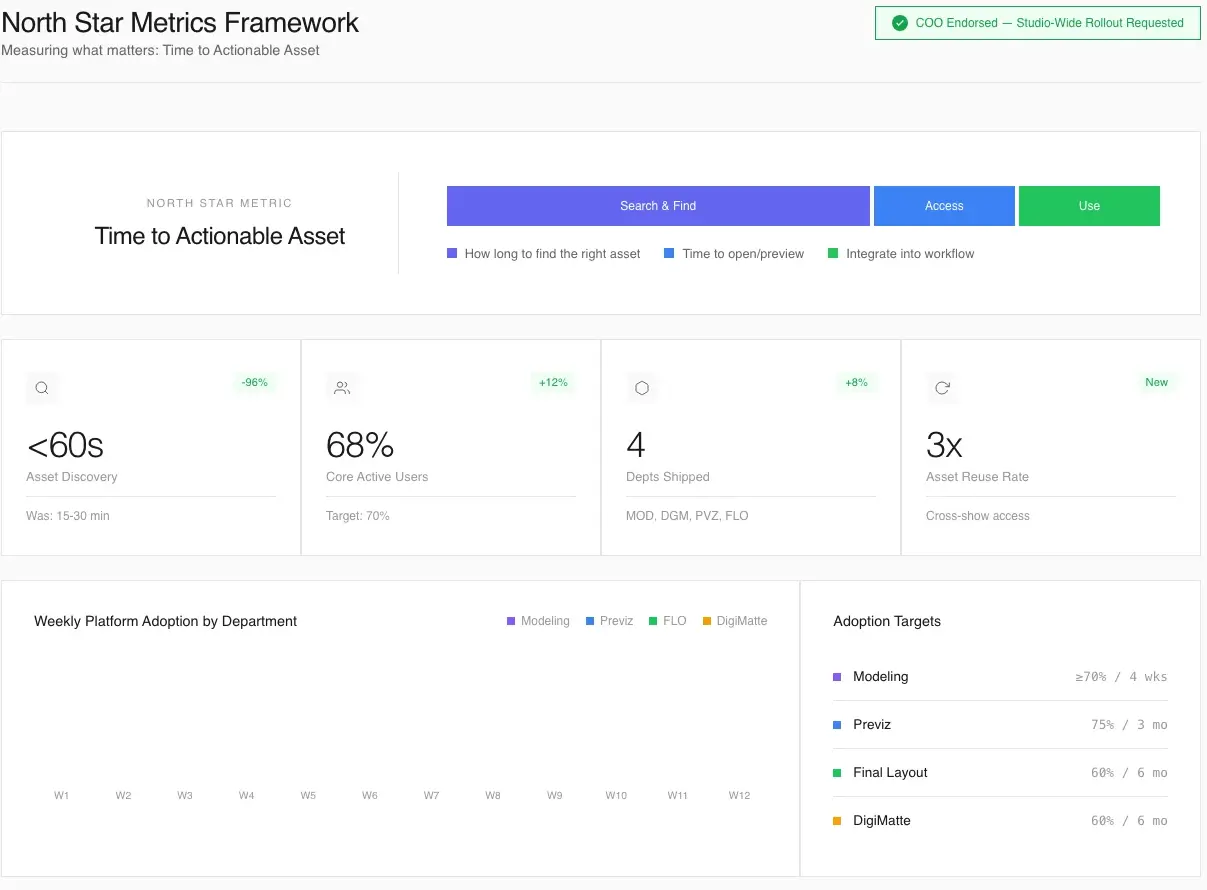Click the green checkmark on COO Endorsed badge
The height and width of the screenshot is (890, 1207).
coord(898,22)
